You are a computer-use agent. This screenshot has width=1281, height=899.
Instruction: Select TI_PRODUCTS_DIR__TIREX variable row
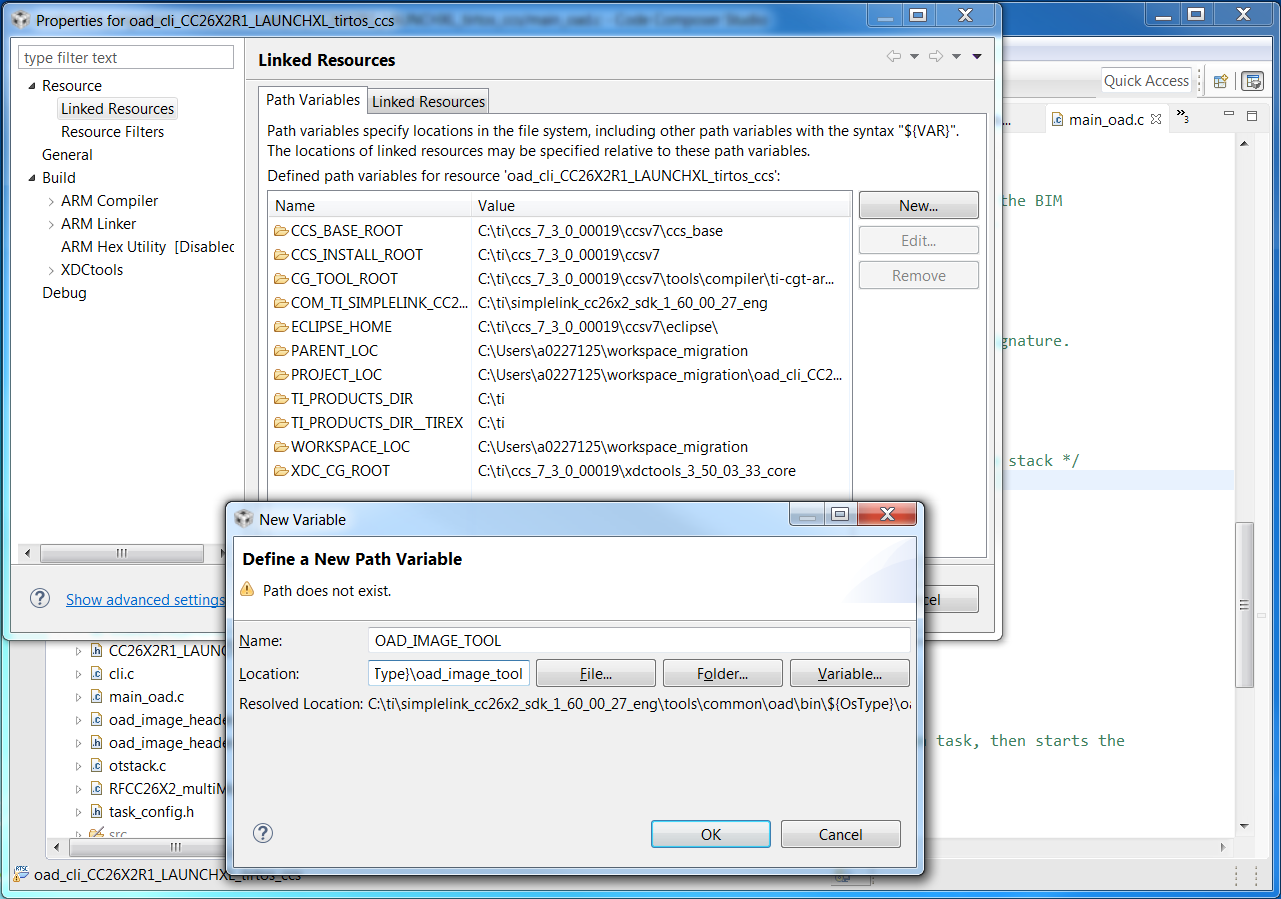click(560, 423)
